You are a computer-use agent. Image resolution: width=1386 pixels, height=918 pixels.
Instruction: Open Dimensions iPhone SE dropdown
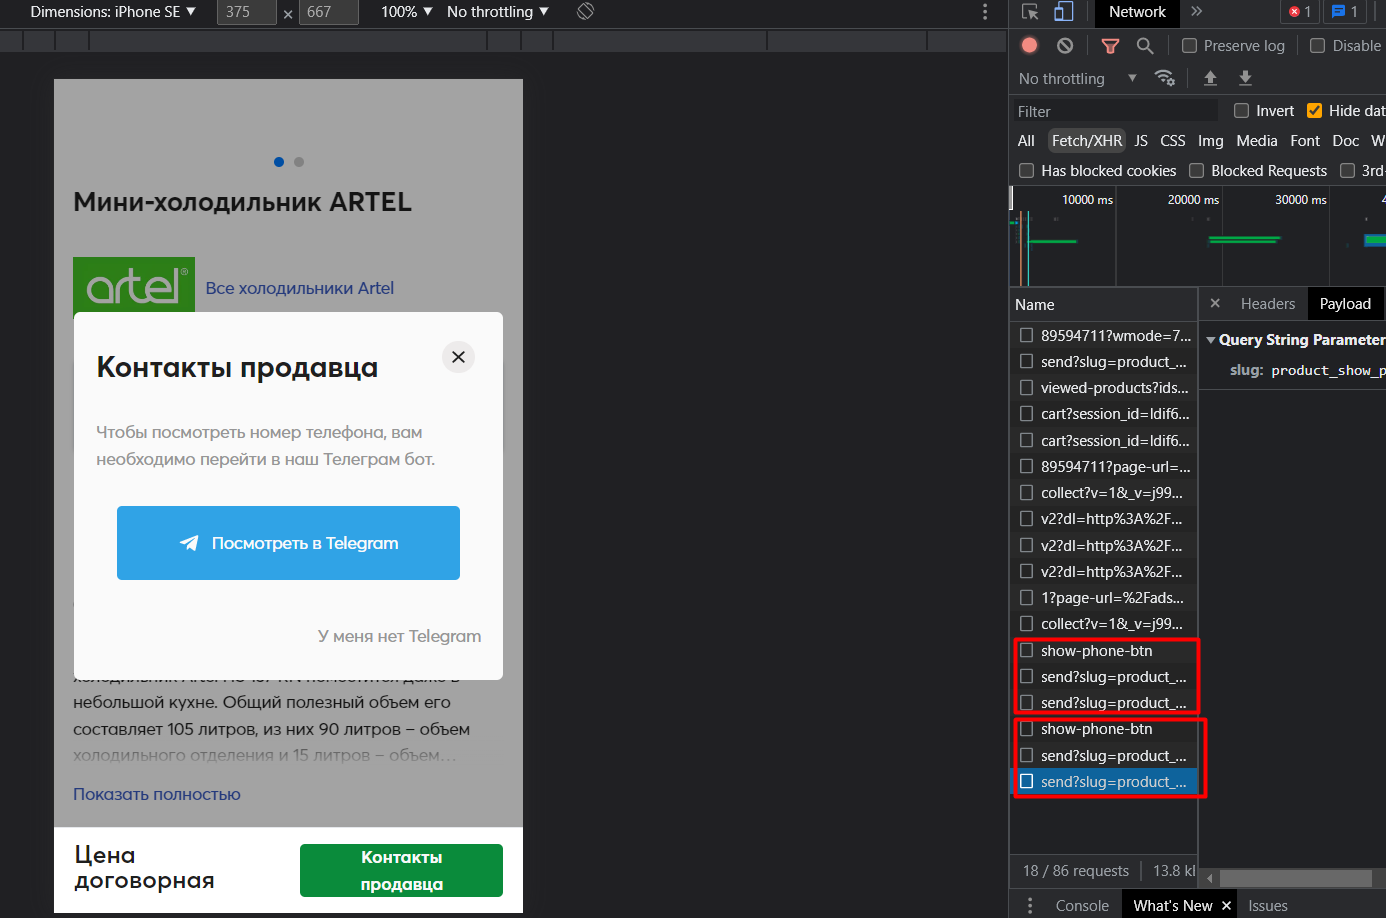tap(113, 12)
